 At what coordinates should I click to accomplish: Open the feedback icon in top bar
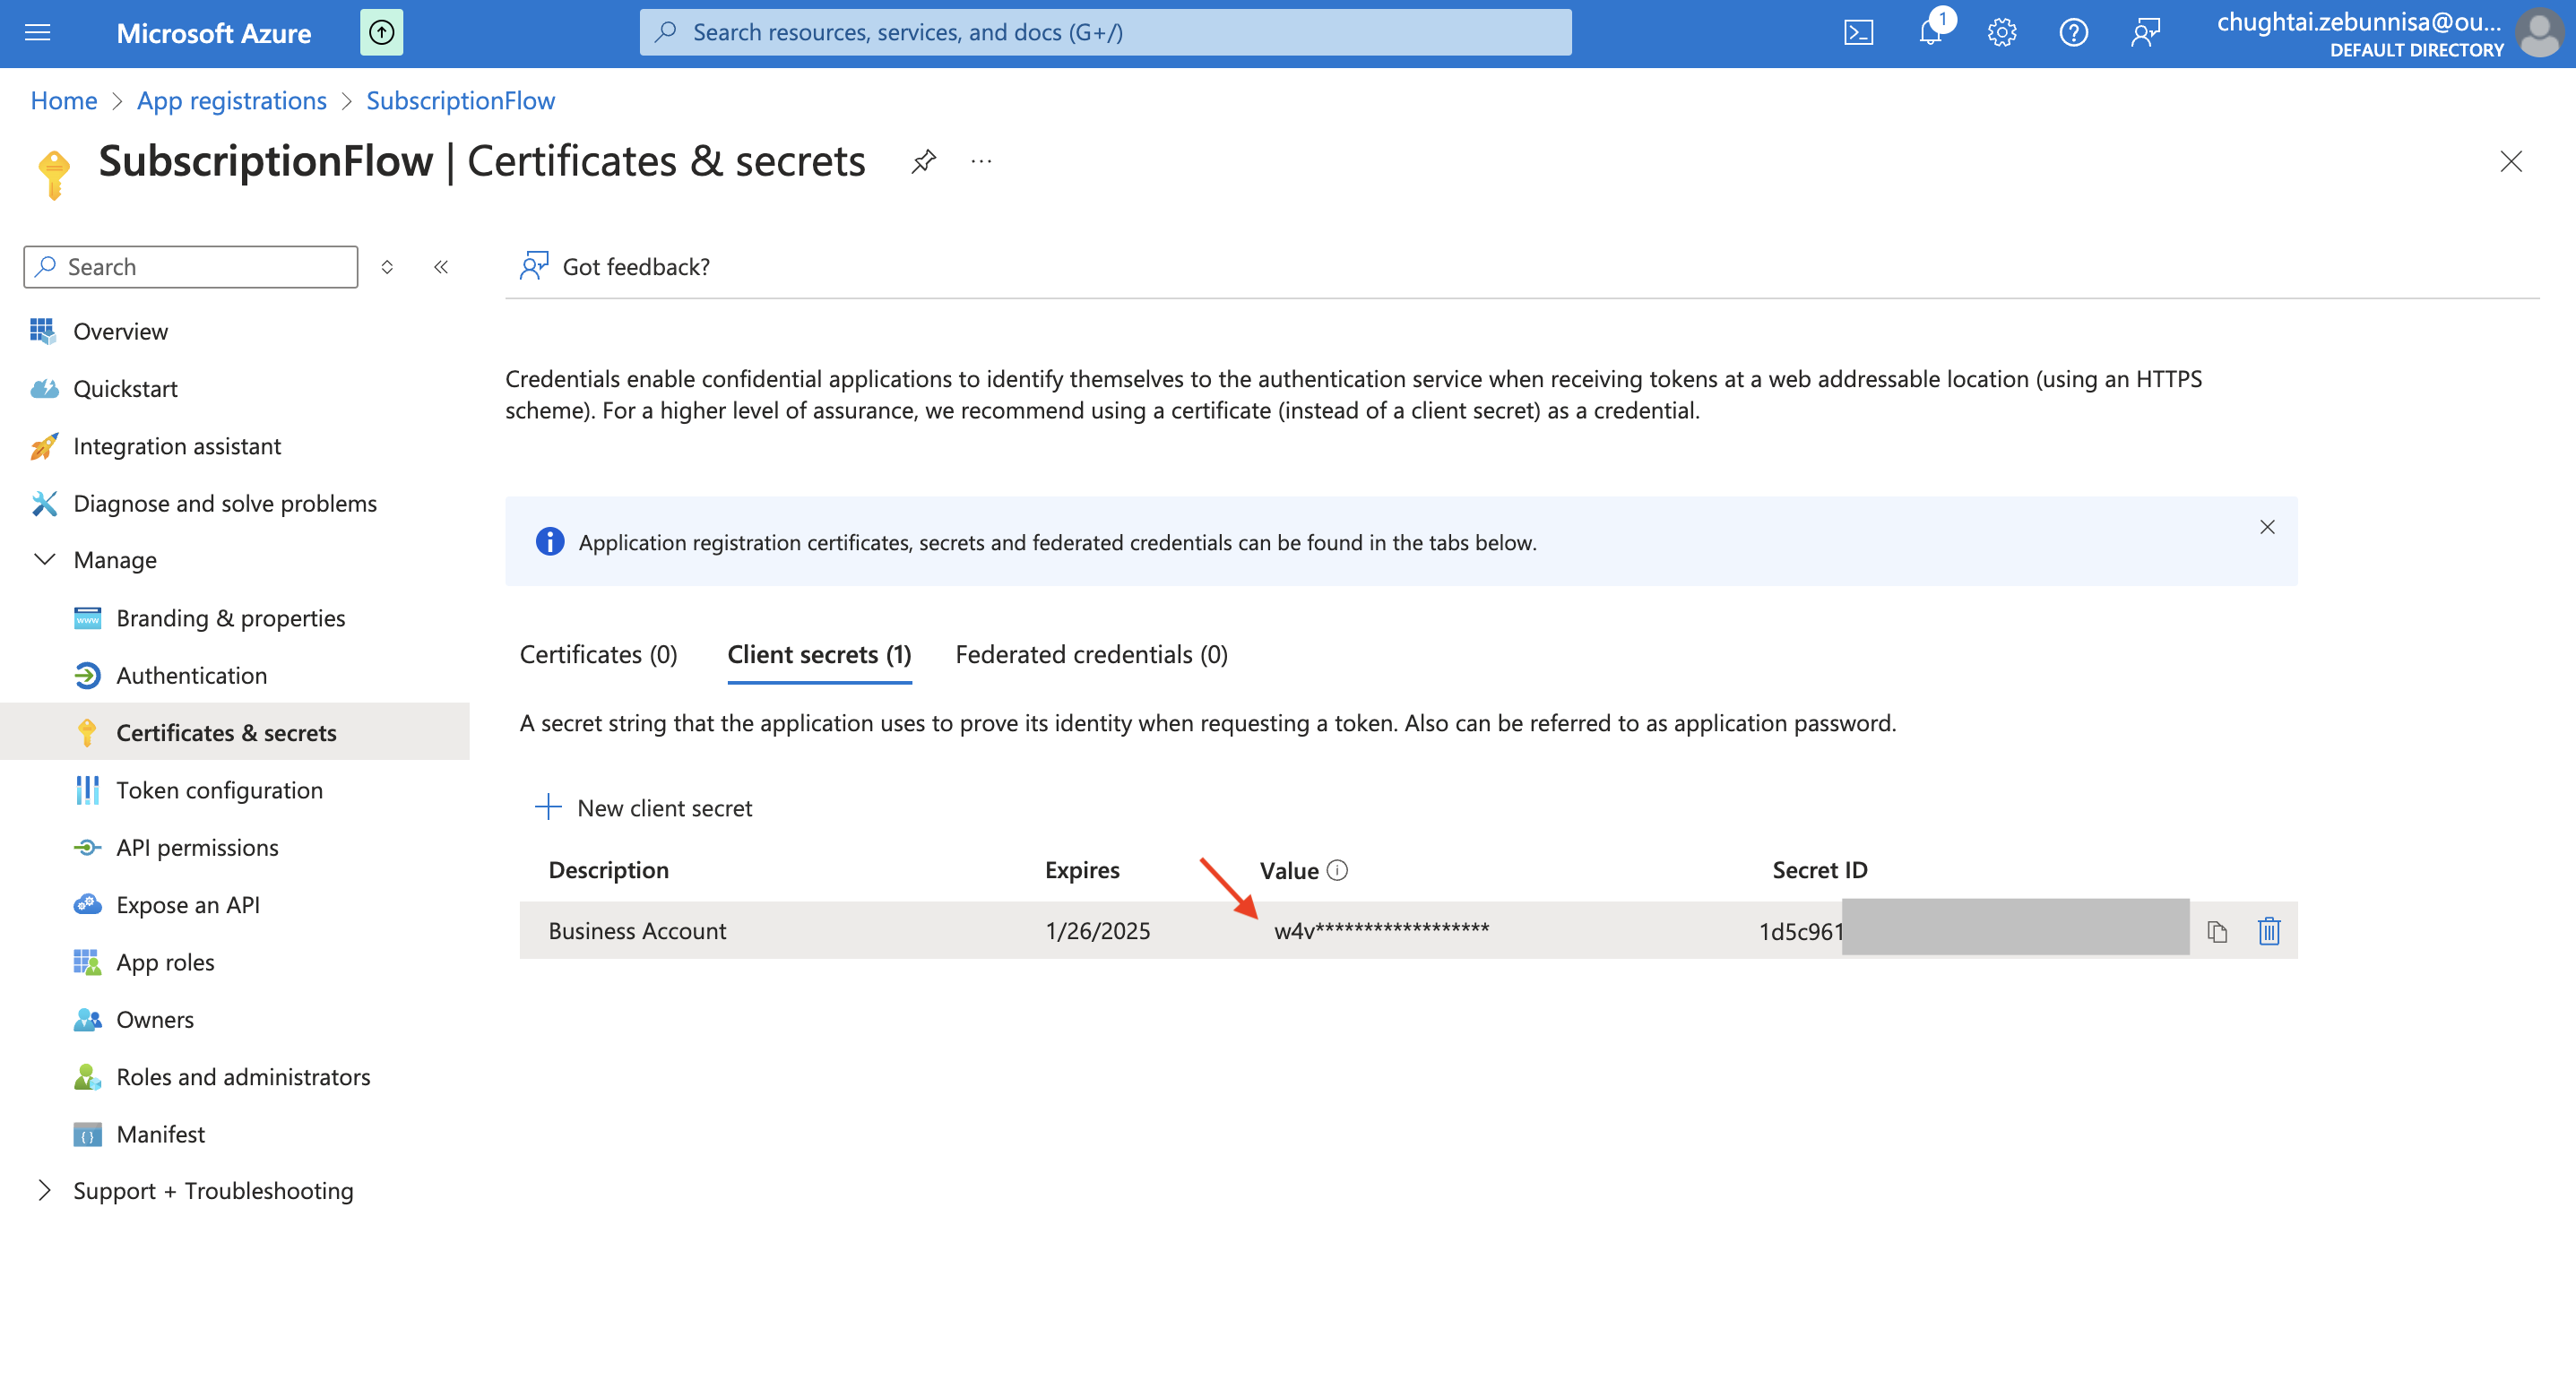click(x=2145, y=33)
